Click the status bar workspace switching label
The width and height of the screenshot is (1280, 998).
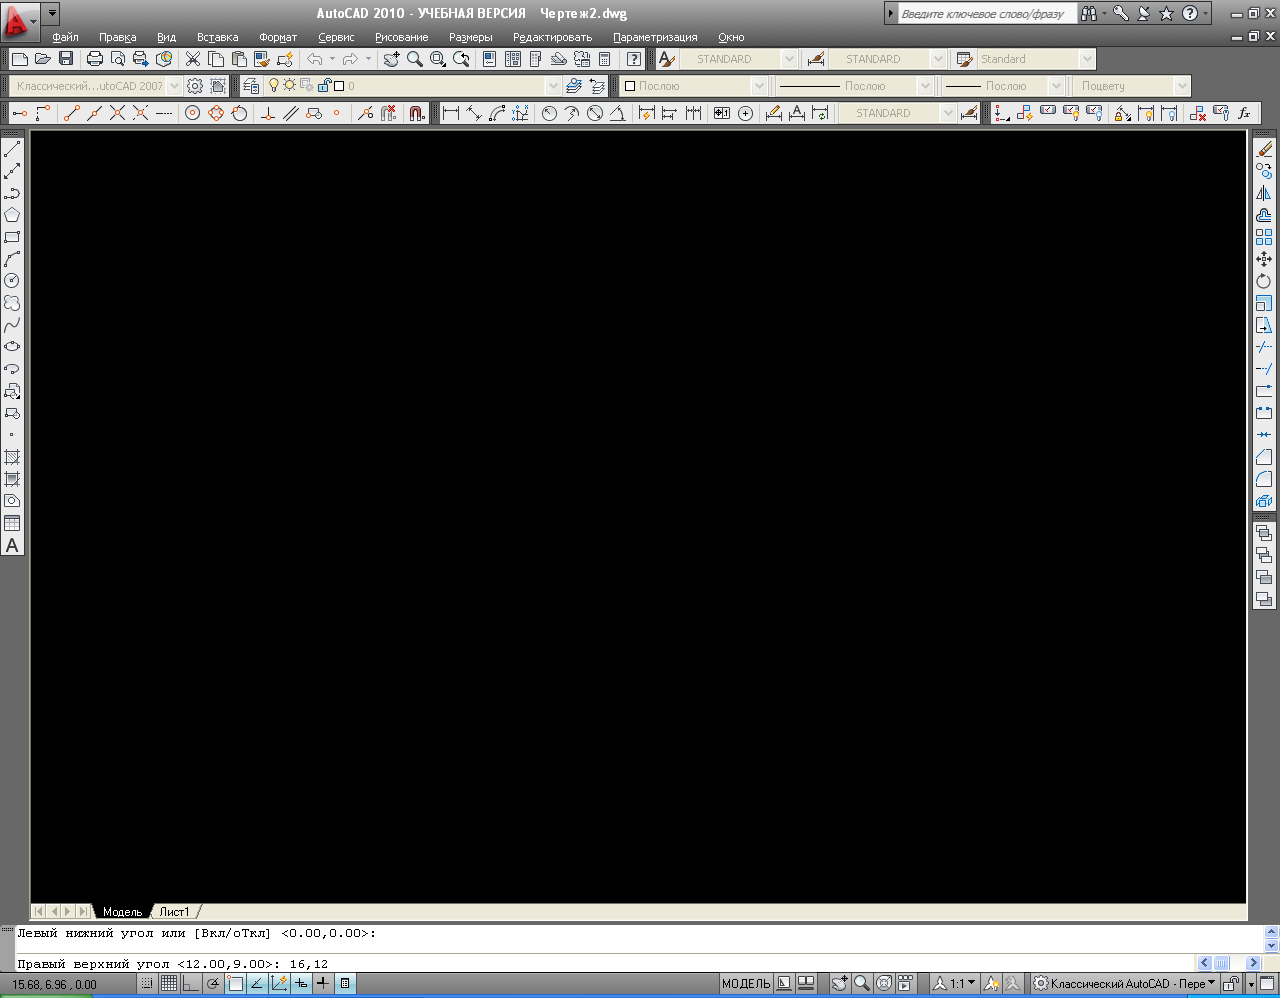pyautogui.click(x=1124, y=984)
